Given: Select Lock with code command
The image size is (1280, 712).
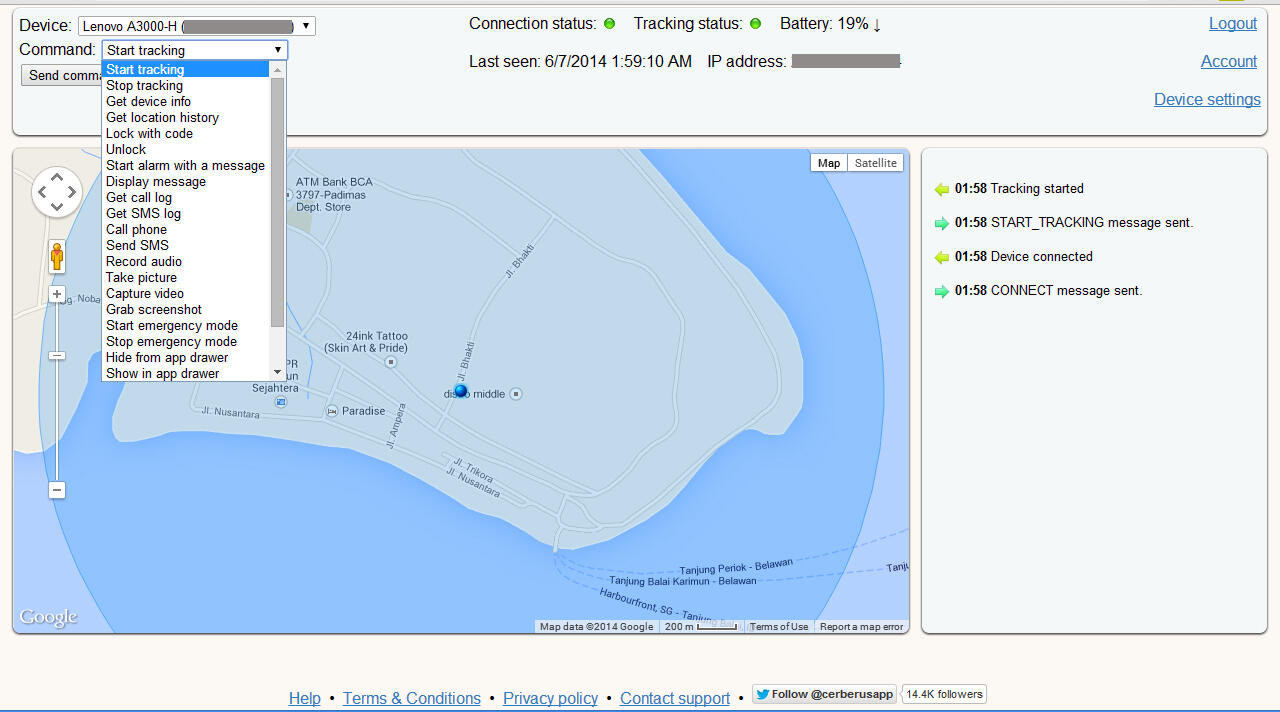Looking at the screenshot, I should pyautogui.click(x=186, y=133).
